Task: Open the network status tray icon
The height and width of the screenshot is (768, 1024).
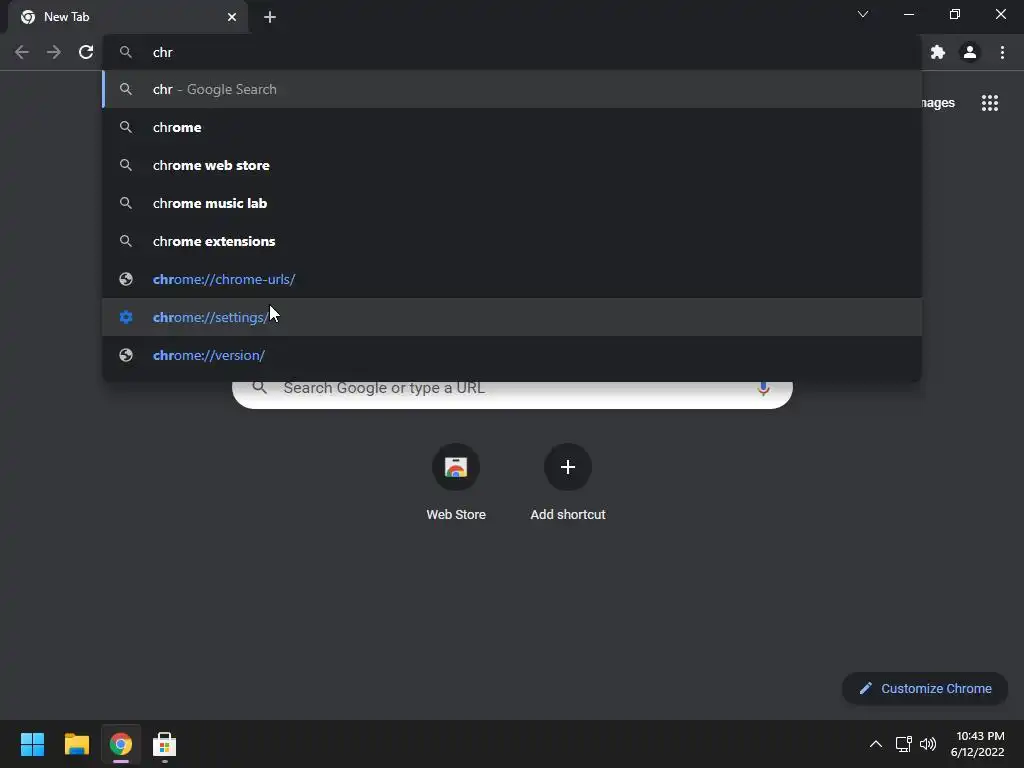Action: [x=903, y=744]
